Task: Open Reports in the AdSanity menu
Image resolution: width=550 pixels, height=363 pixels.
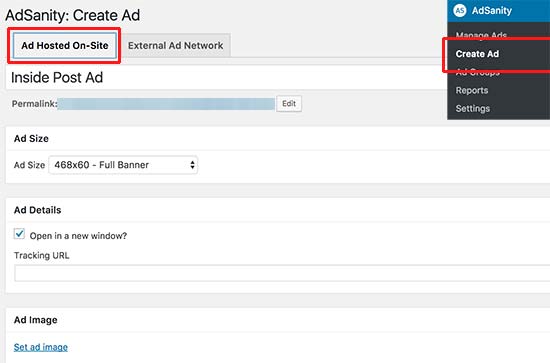Action: [472, 90]
